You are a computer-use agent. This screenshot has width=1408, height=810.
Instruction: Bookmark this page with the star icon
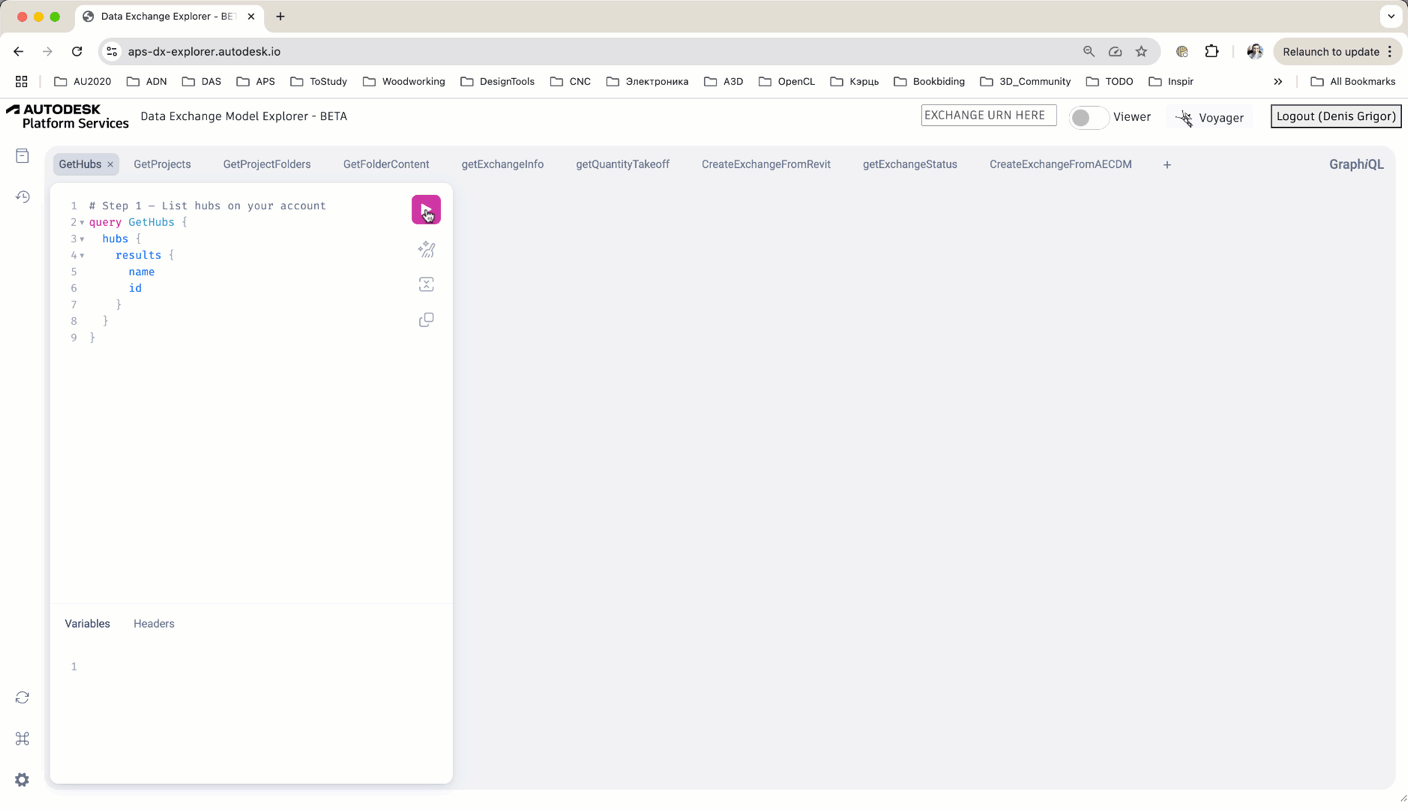[x=1141, y=52]
